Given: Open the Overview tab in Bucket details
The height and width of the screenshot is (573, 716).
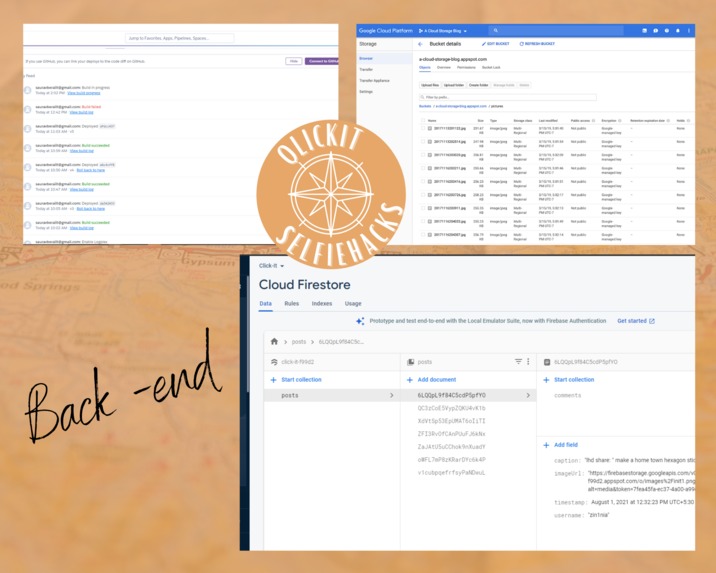Looking at the screenshot, I should 443,68.
